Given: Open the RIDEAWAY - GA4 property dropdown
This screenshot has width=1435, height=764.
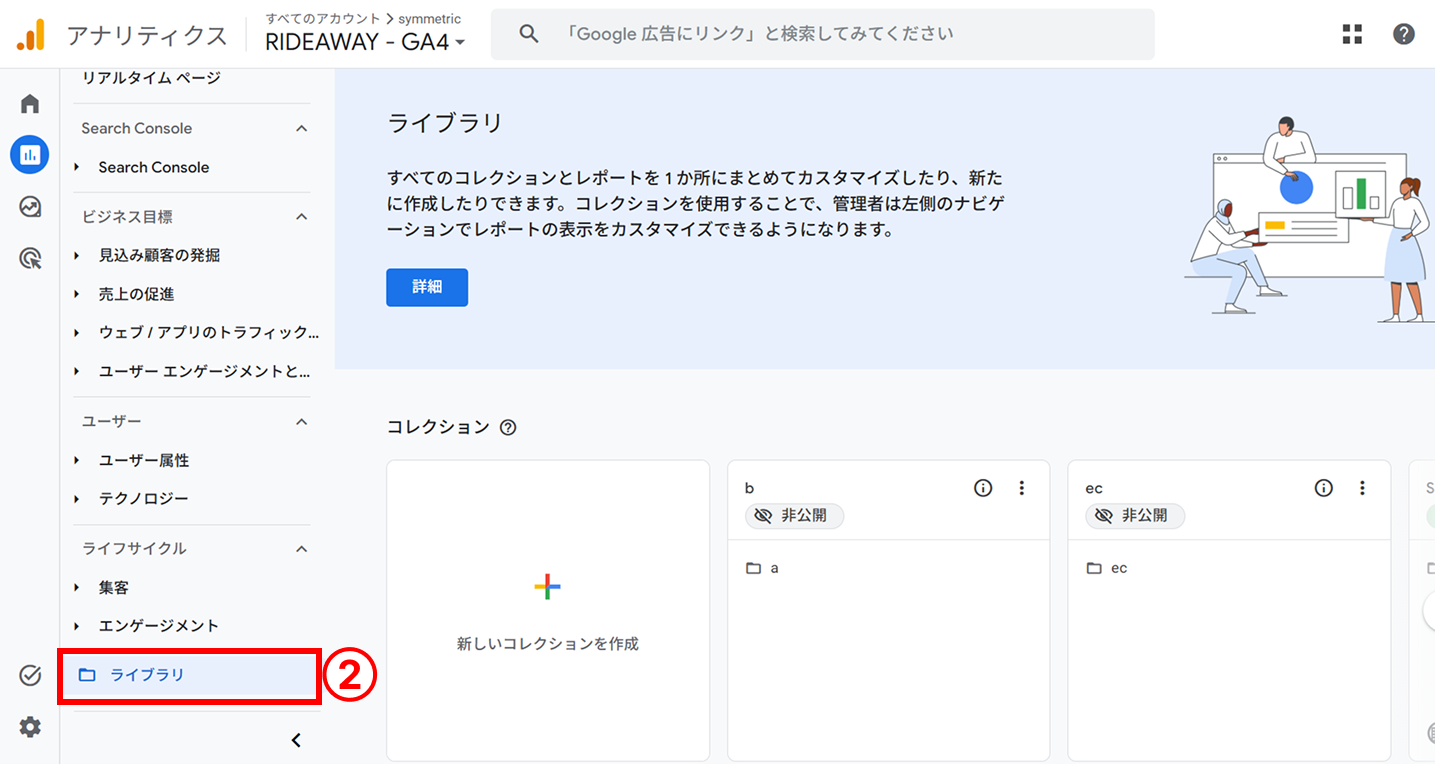Looking at the screenshot, I should [x=365, y=43].
